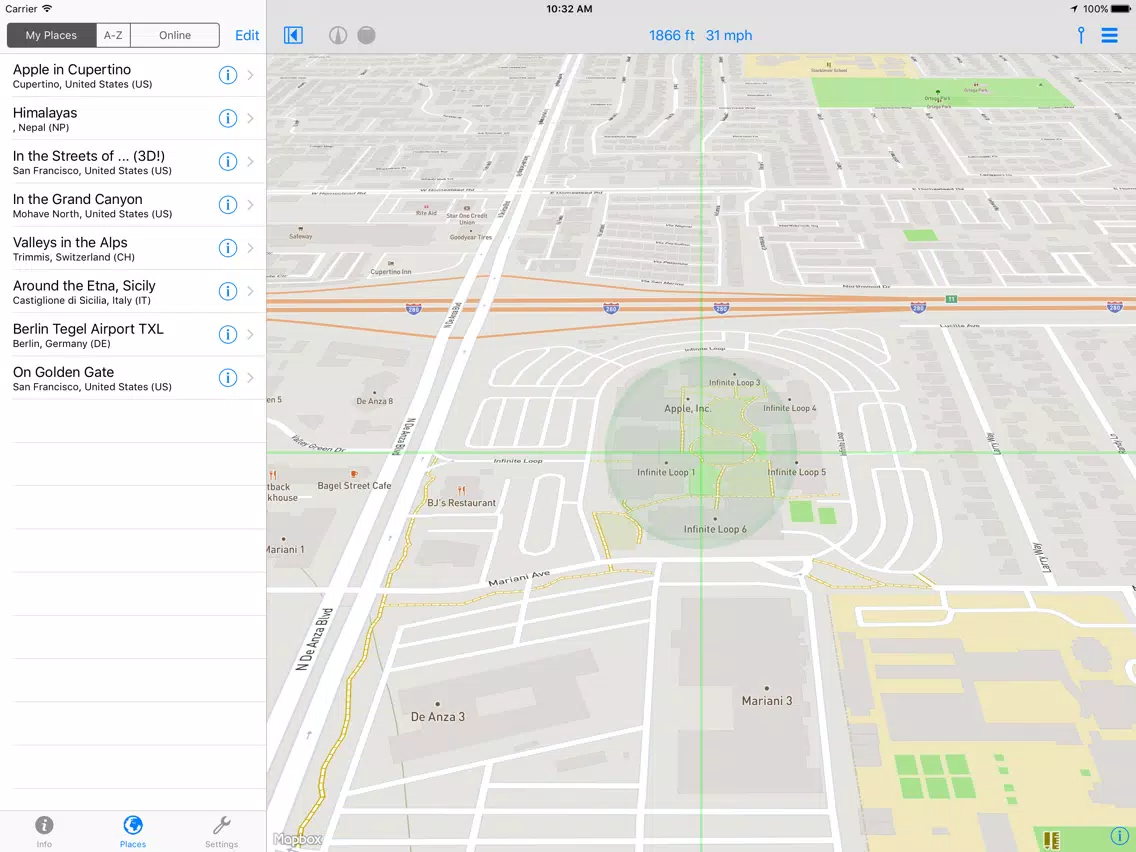Open the Info tab
The image size is (1136, 852).
(x=44, y=831)
